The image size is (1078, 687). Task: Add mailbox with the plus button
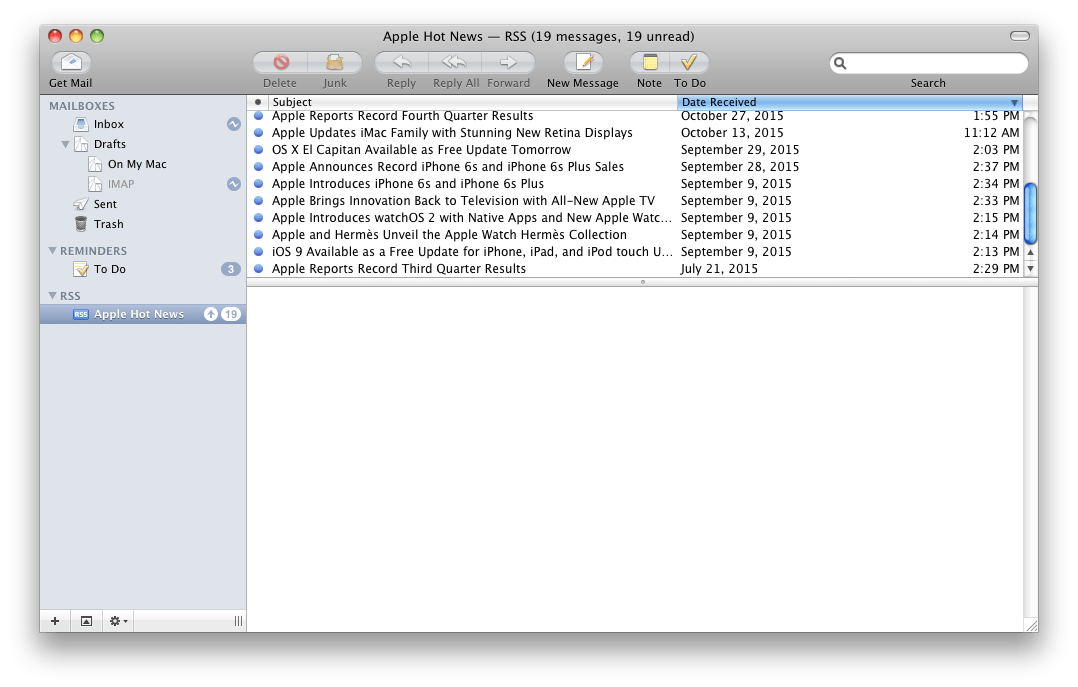[55, 621]
